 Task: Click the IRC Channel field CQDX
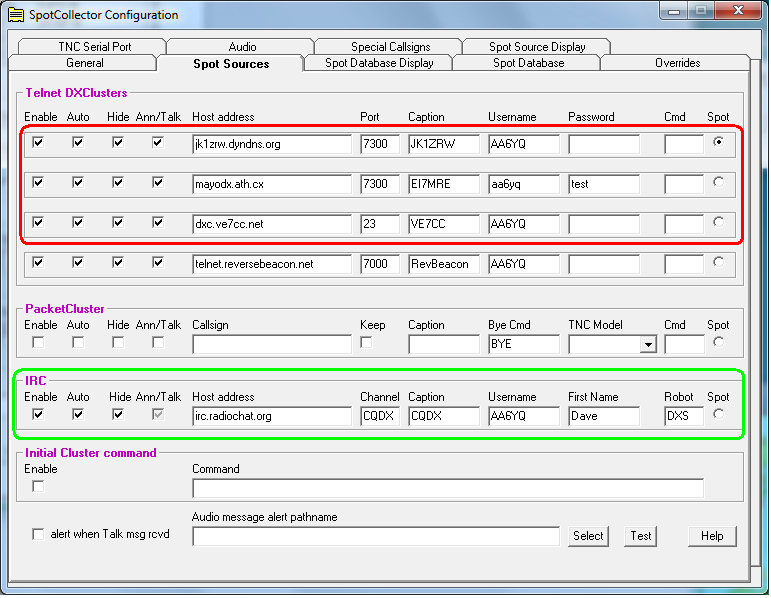pos(380,416)
